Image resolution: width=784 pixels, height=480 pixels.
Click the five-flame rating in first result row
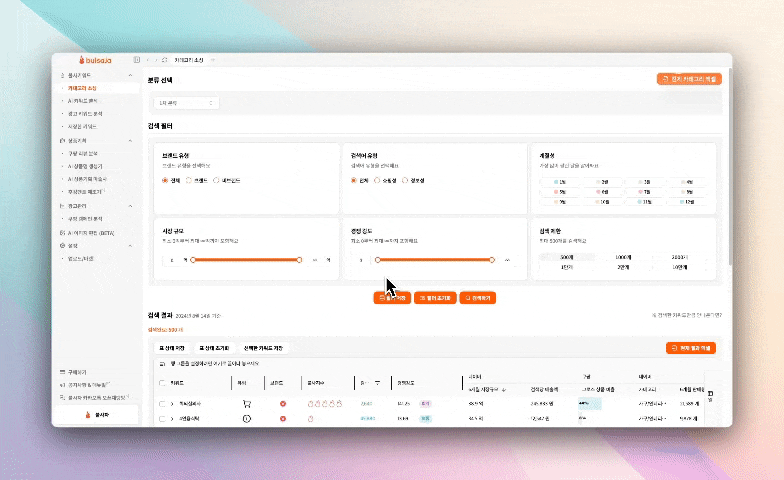click(324, 404)
